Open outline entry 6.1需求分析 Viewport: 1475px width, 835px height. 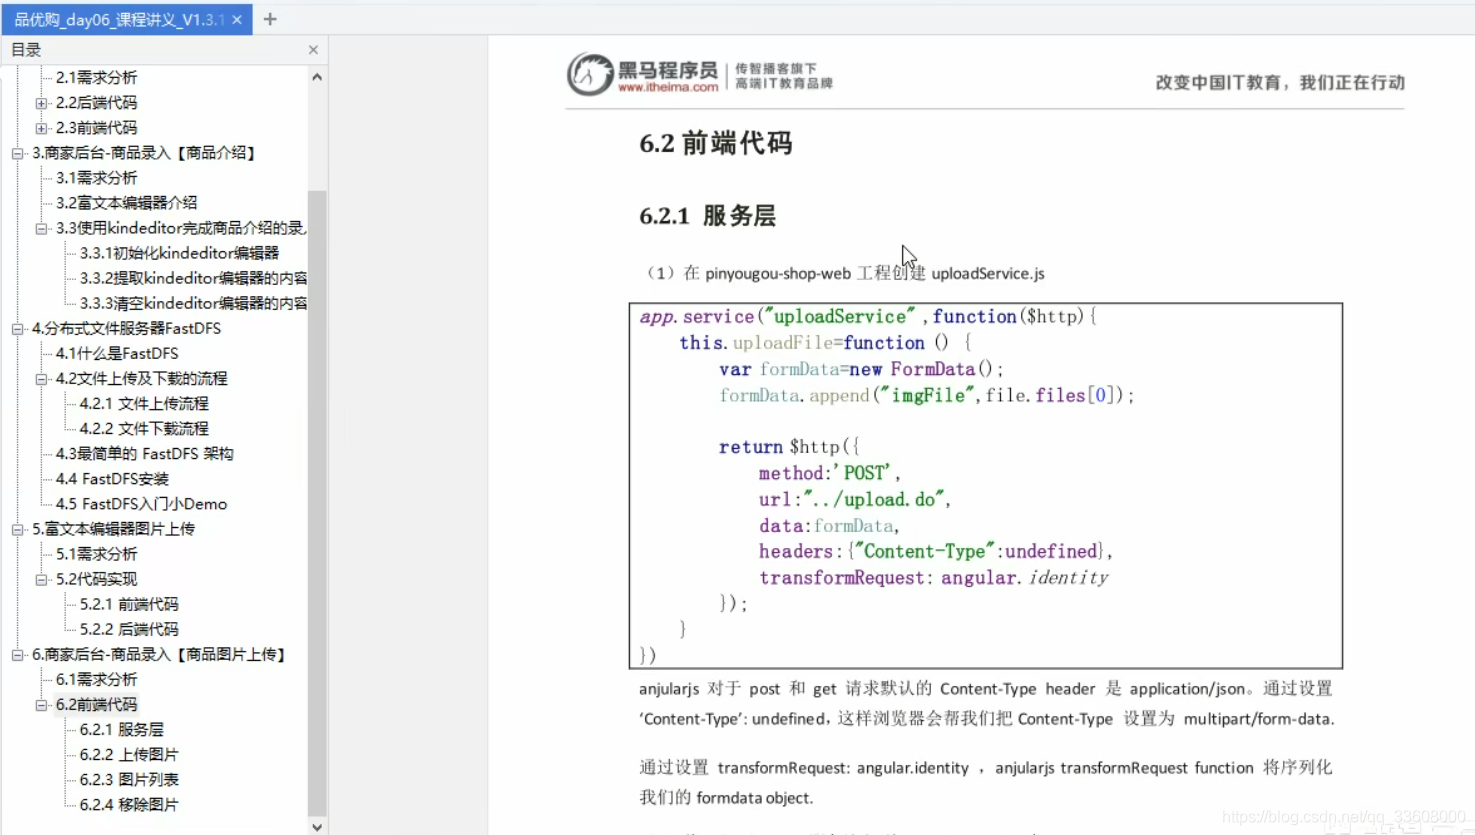point(96,679)
